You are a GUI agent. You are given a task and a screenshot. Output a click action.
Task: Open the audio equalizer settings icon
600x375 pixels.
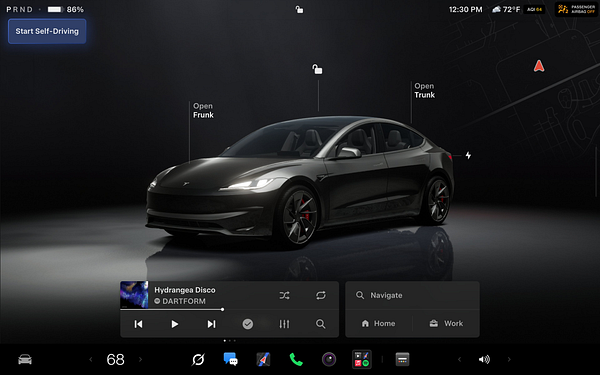pos(284,324)
